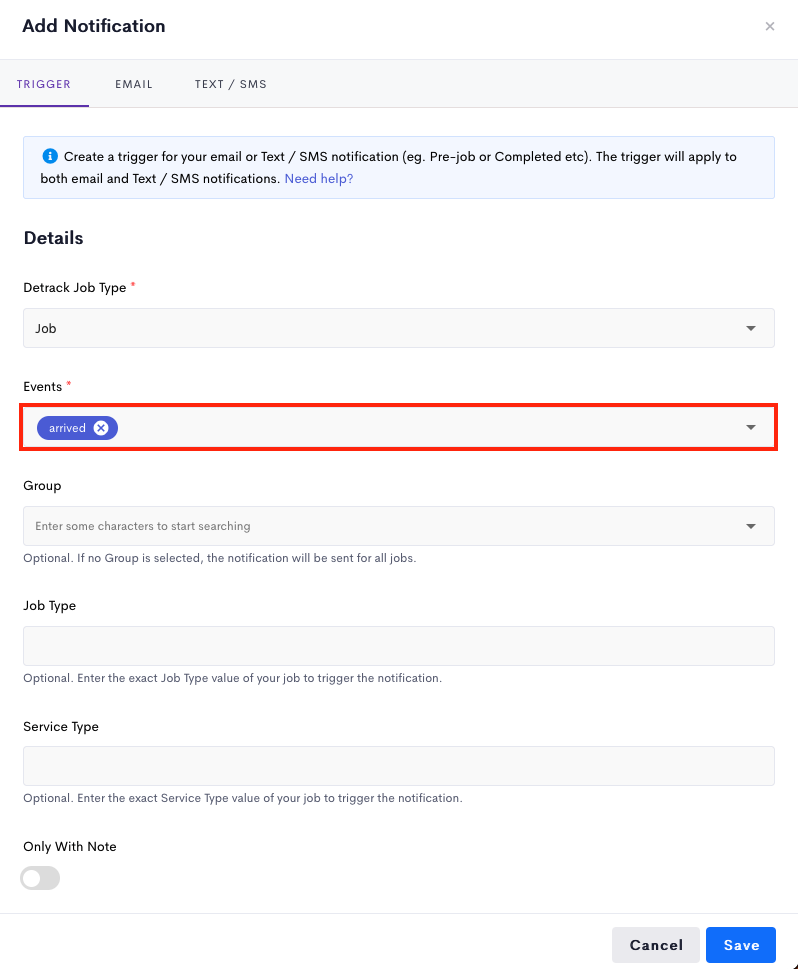Open the Events dropdown arrow
This screenshot has width=798, height=969.
[x=750, y=427]
